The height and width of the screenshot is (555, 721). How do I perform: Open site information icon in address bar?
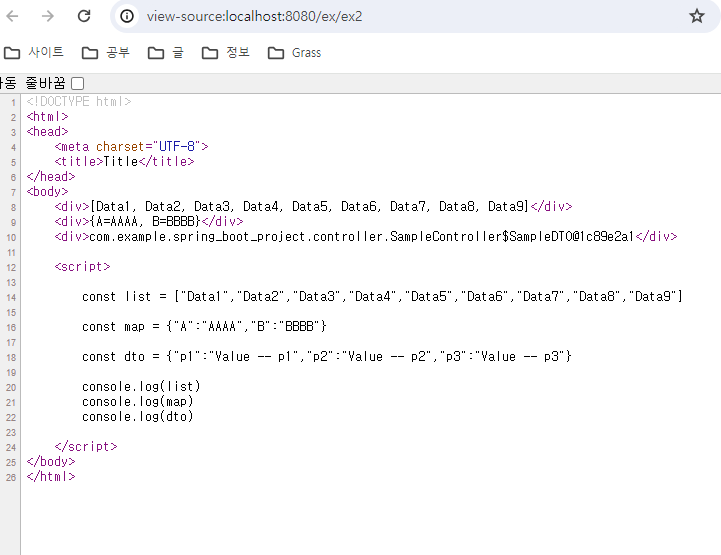127,16
